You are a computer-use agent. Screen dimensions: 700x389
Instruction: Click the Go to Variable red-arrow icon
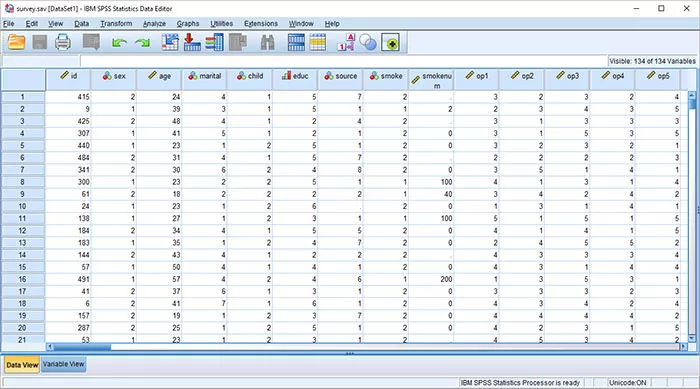192,42
